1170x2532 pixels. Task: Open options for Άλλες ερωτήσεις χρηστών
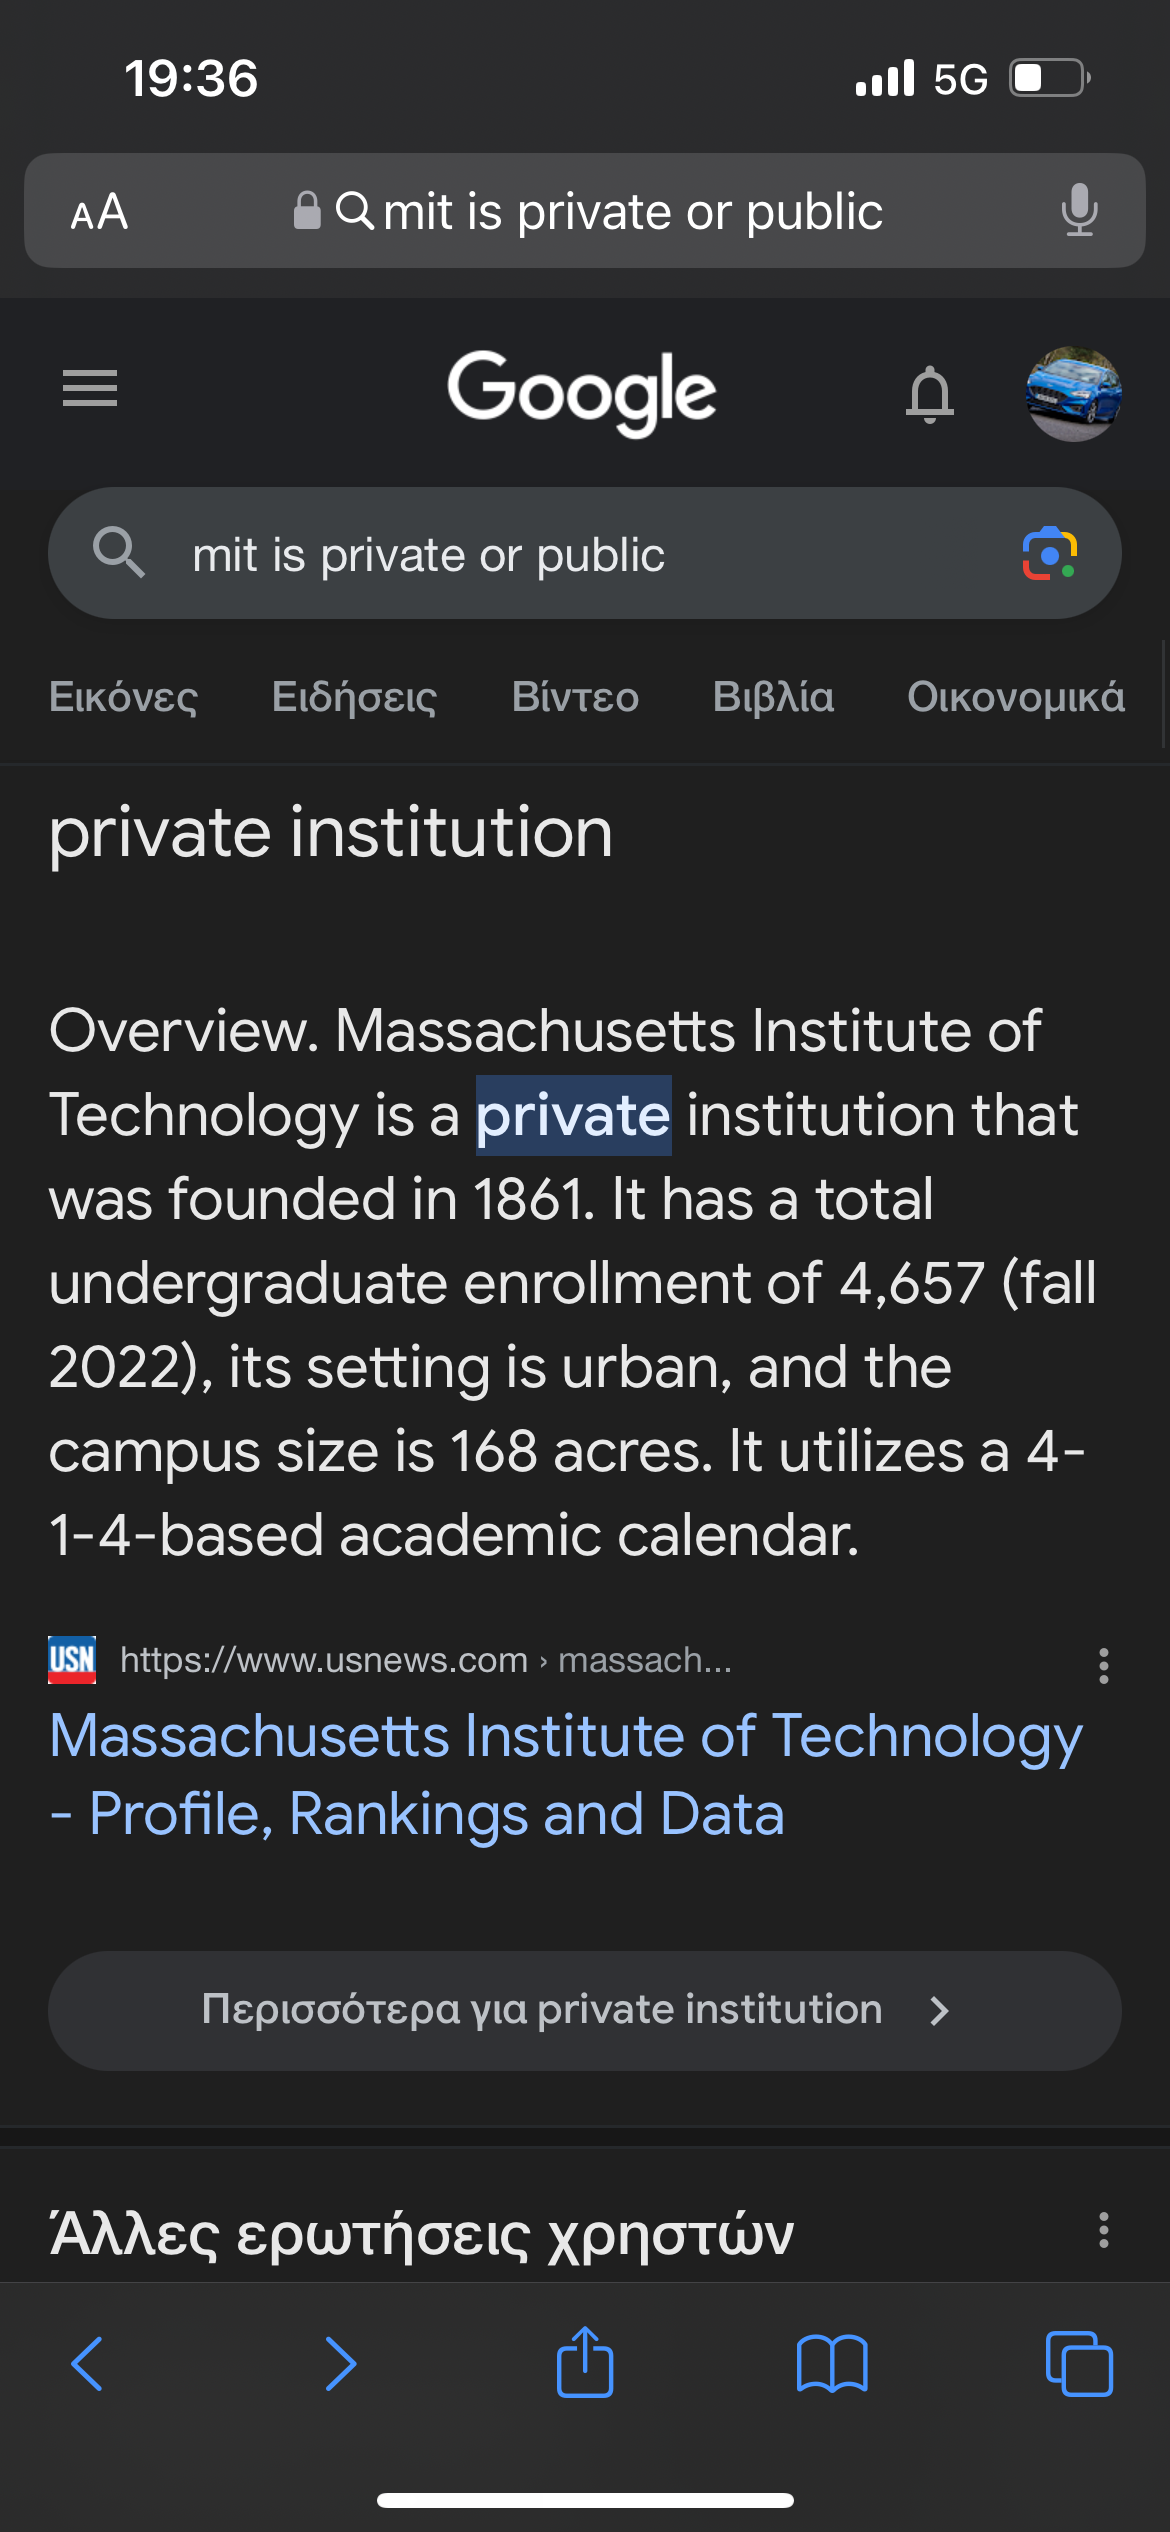click(1103, 2230)
